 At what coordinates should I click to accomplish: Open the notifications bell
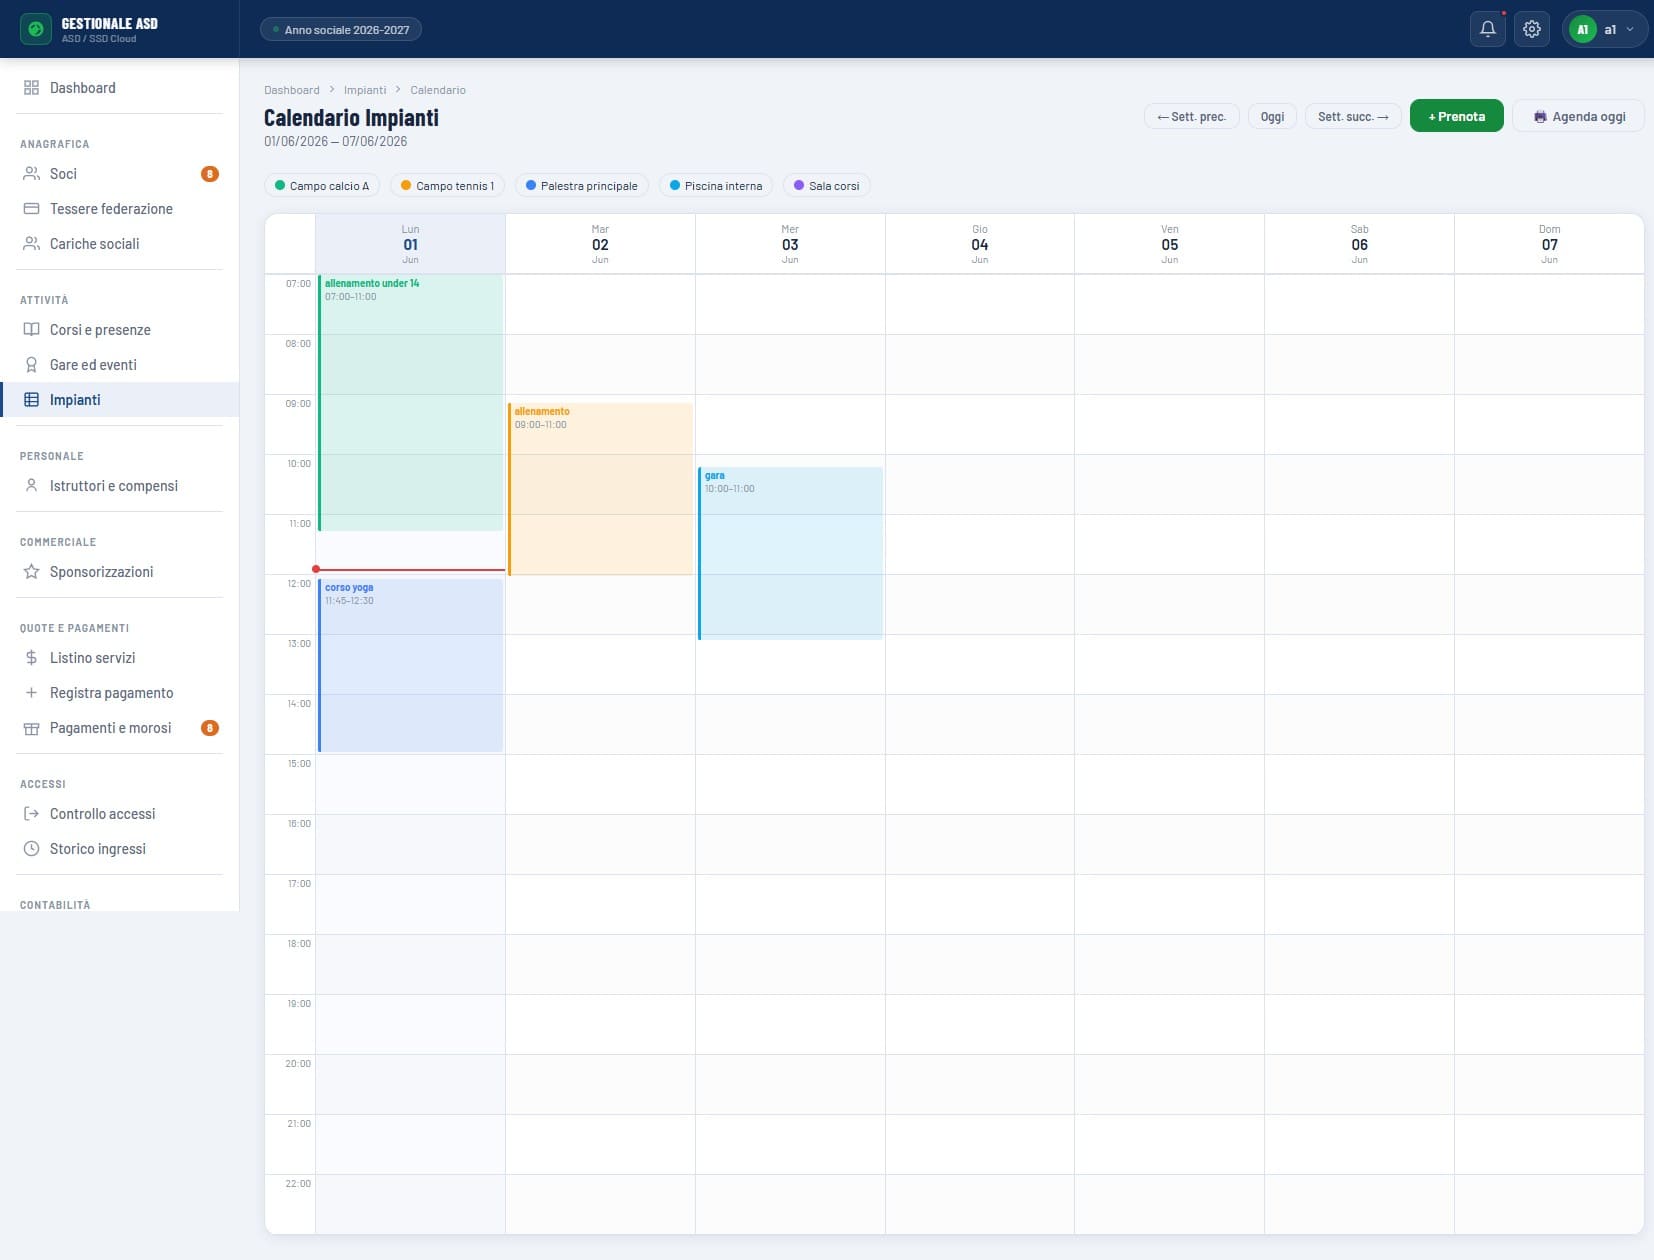click(x=1487, y=29)
